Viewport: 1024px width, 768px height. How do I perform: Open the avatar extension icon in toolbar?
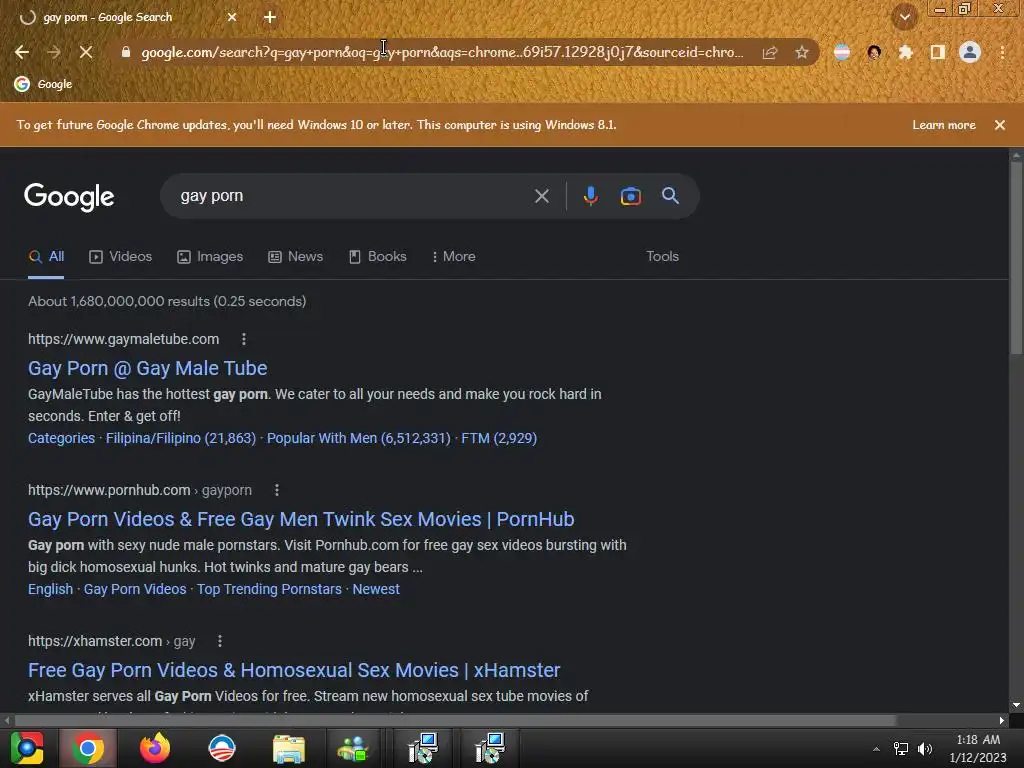tap(874, 52)
